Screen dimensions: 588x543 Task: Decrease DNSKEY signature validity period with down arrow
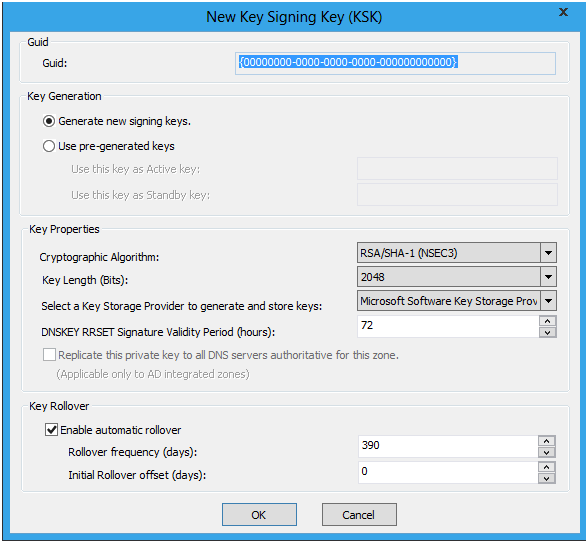point(548,332)
